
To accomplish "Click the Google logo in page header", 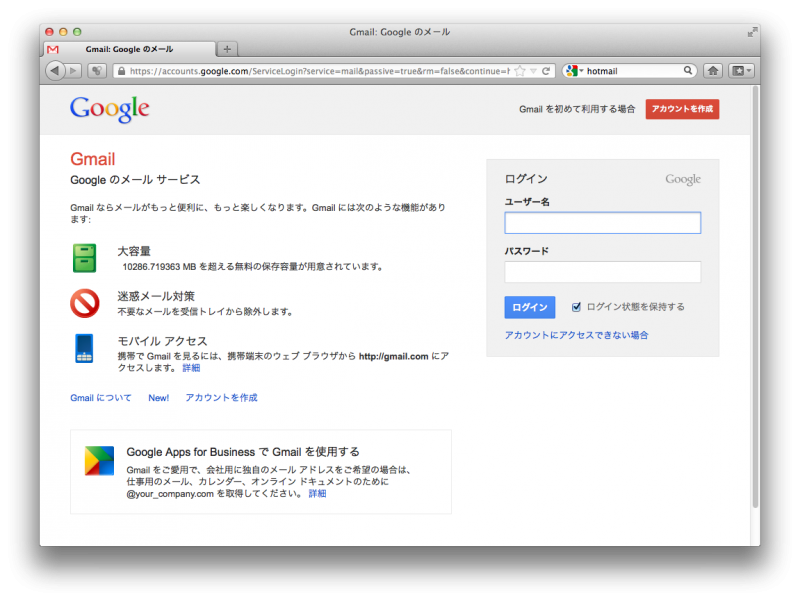I will pyautogui.click(x=110, y=109).
